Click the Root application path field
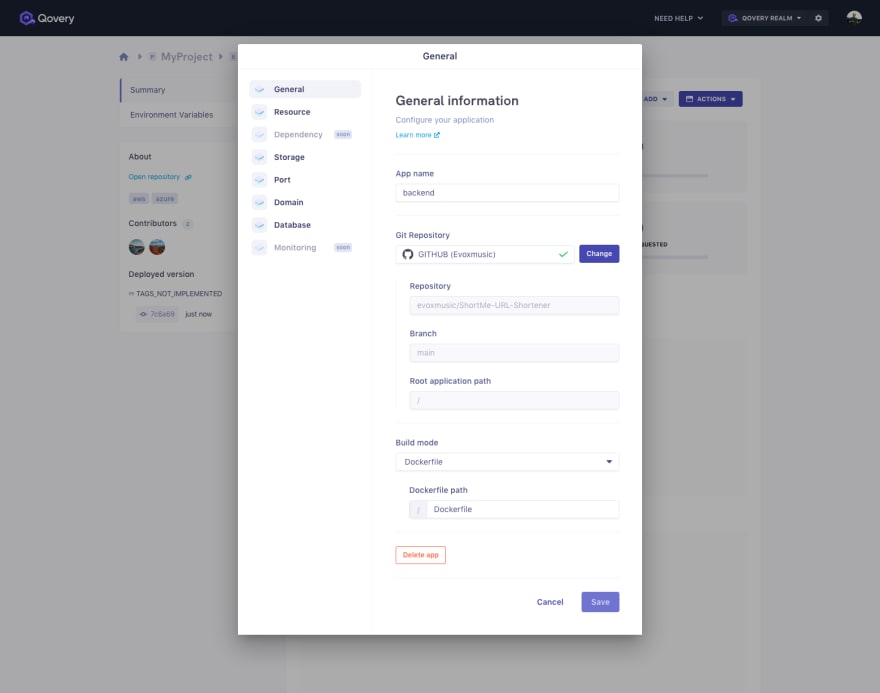 click(514, 400)
